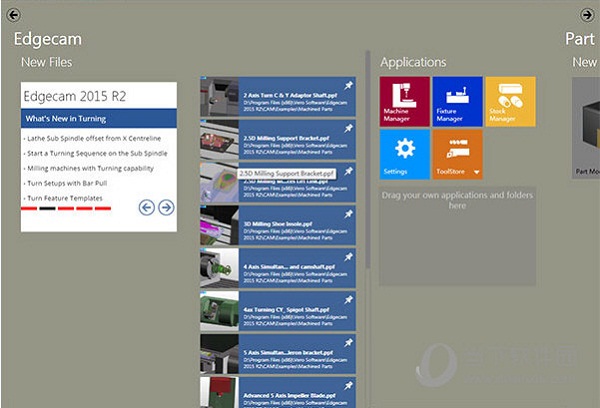
Task: Click Lathe Sub Spindle offset item
Action: (x=94, y=139)
